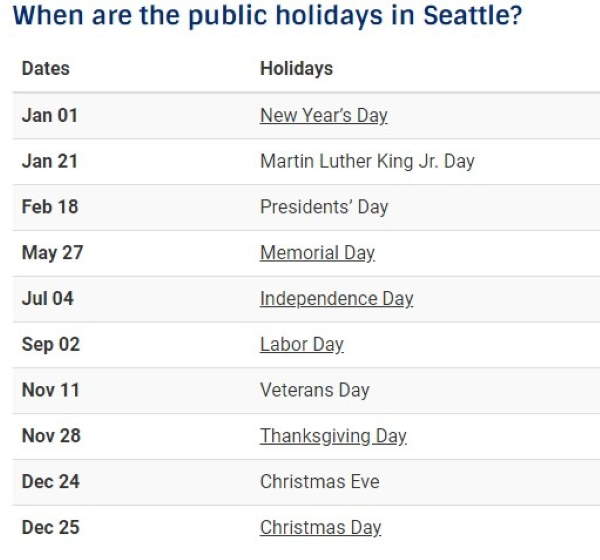600x560 pixels.
Task: Open the Thanksgiving Day link
Action: click(x=333, y=436)
